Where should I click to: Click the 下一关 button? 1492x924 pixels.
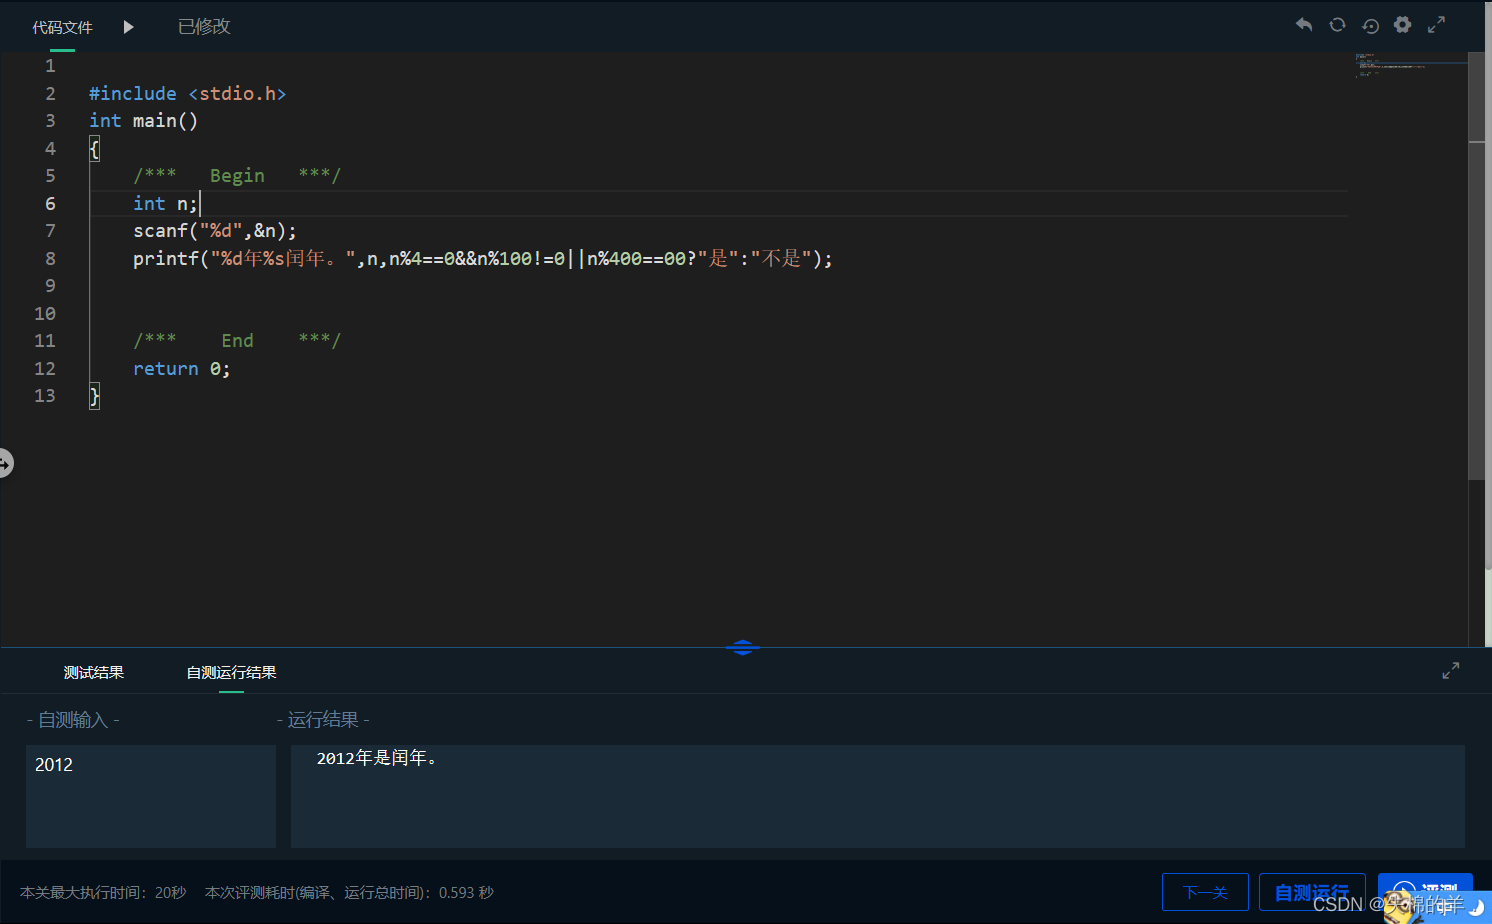[1205, 892]
